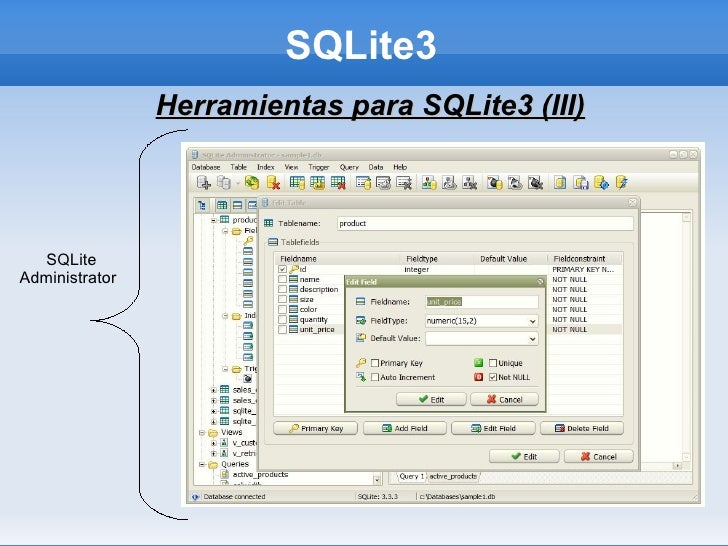Click the Add Field button

[404, 429]
